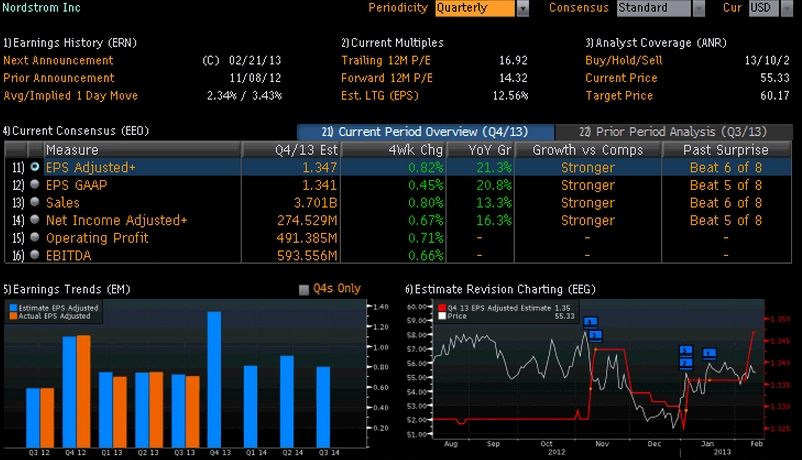
Task: Click the 'Beat 5 of 8' EPS GAAP cell
Action: (726, 185)
